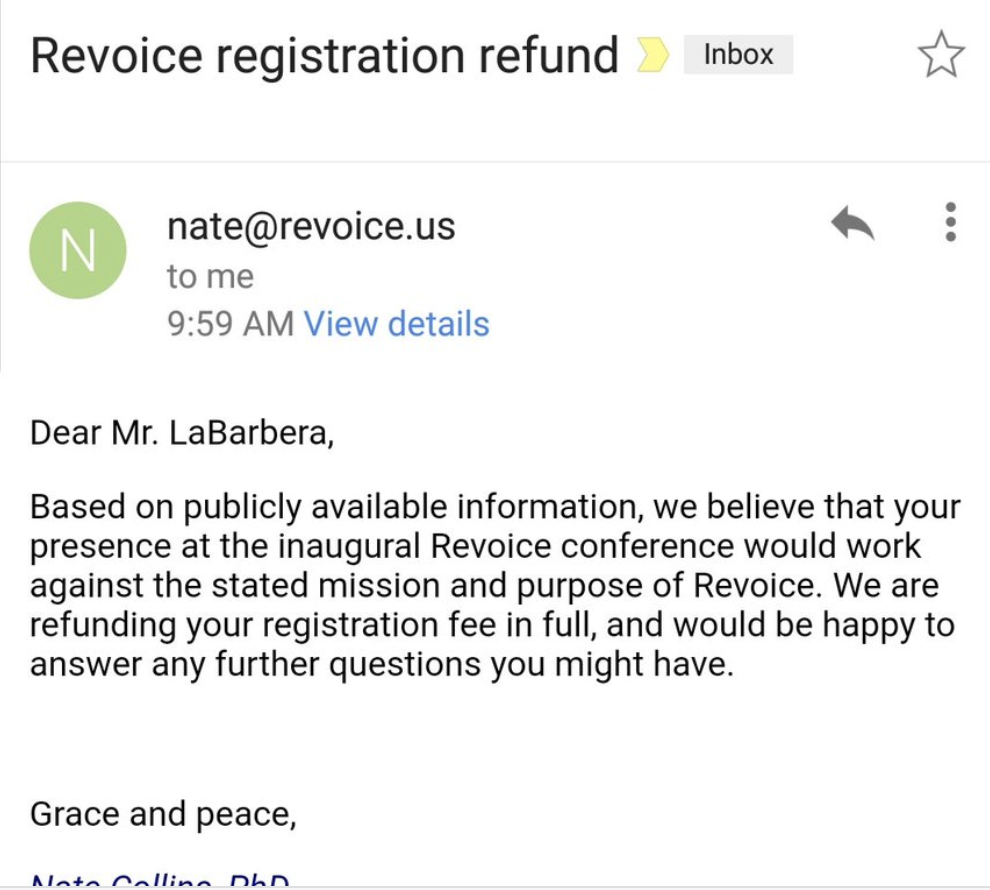This screenshot has height=890, width=990.
Task: Click 'stated mission and purpose' in body
Action: coord(415,585)
